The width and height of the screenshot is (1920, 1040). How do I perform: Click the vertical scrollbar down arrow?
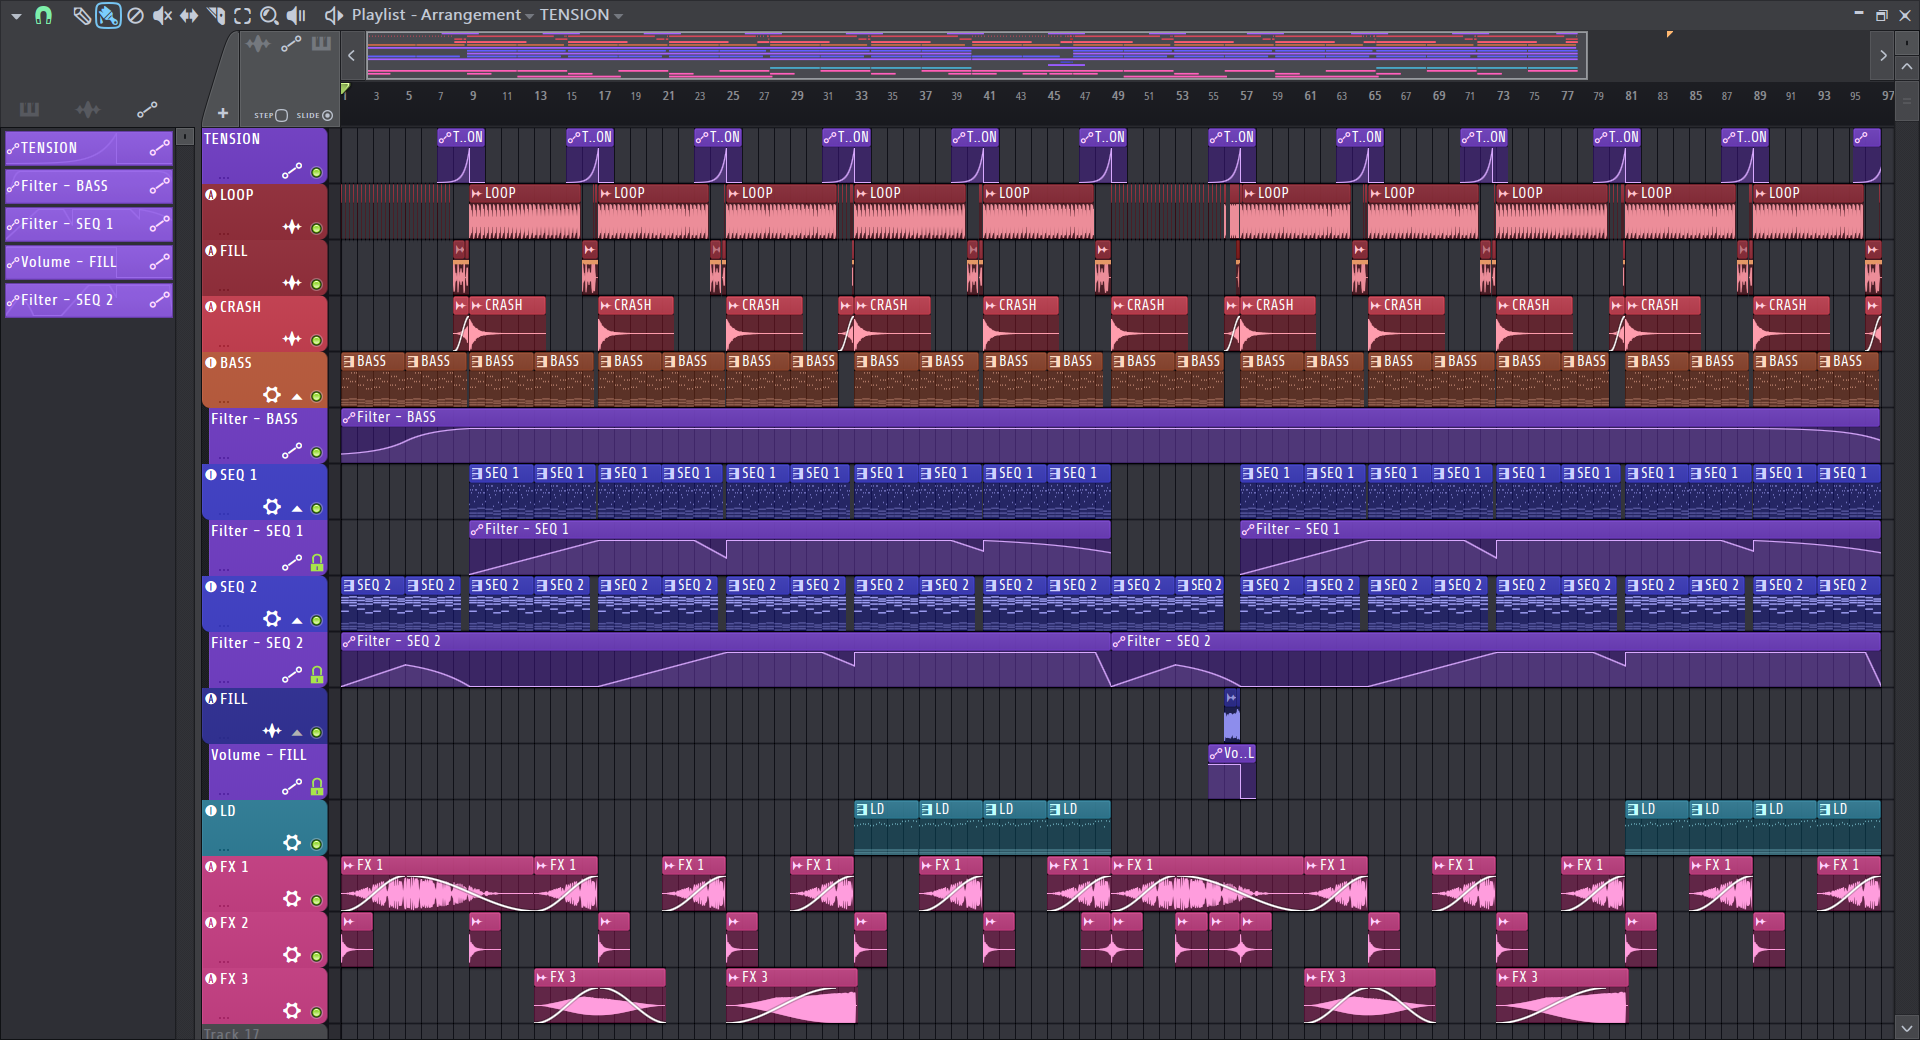[x=1907, y=1027]
